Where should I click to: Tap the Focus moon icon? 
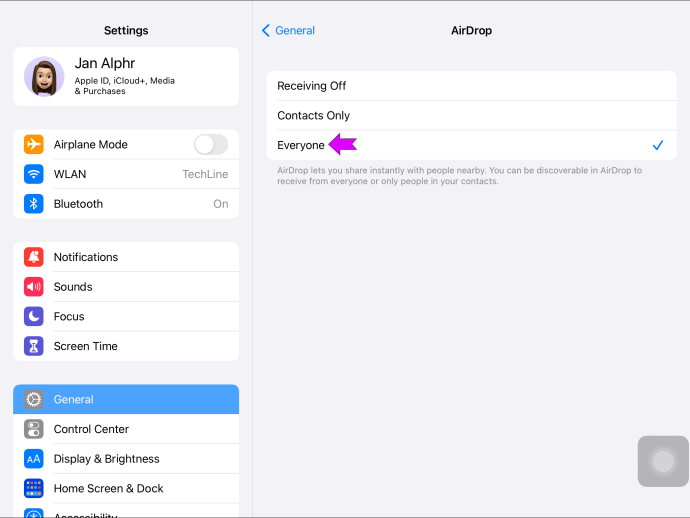34,316
